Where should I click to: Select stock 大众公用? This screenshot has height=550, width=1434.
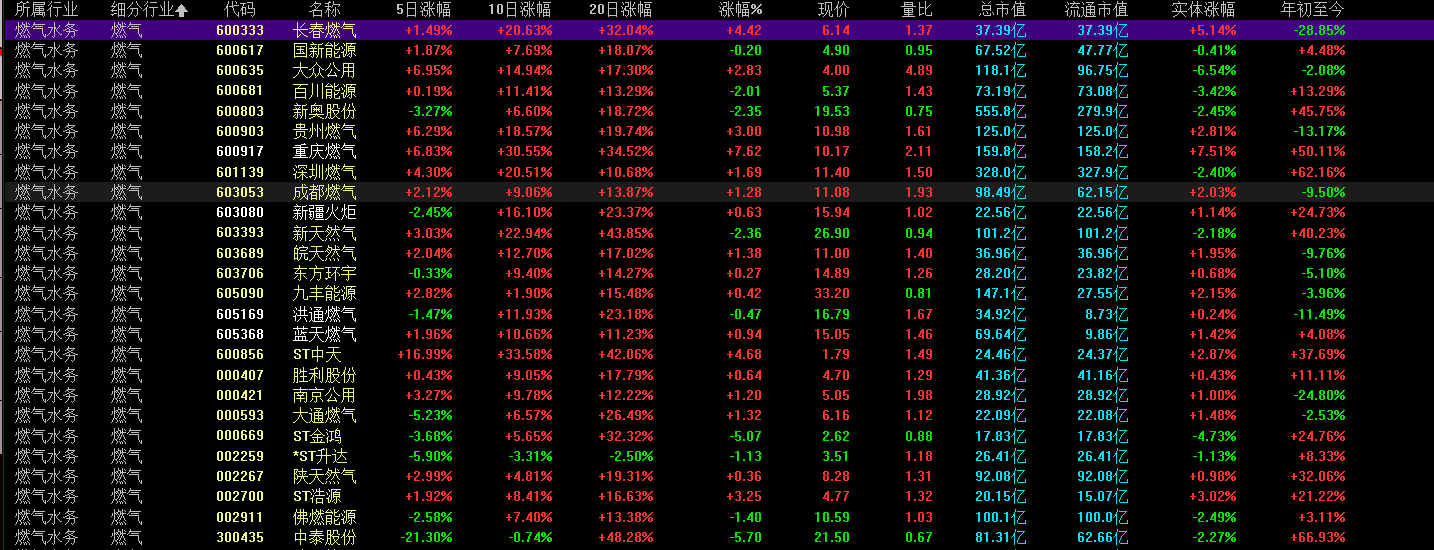click(324, 71)
